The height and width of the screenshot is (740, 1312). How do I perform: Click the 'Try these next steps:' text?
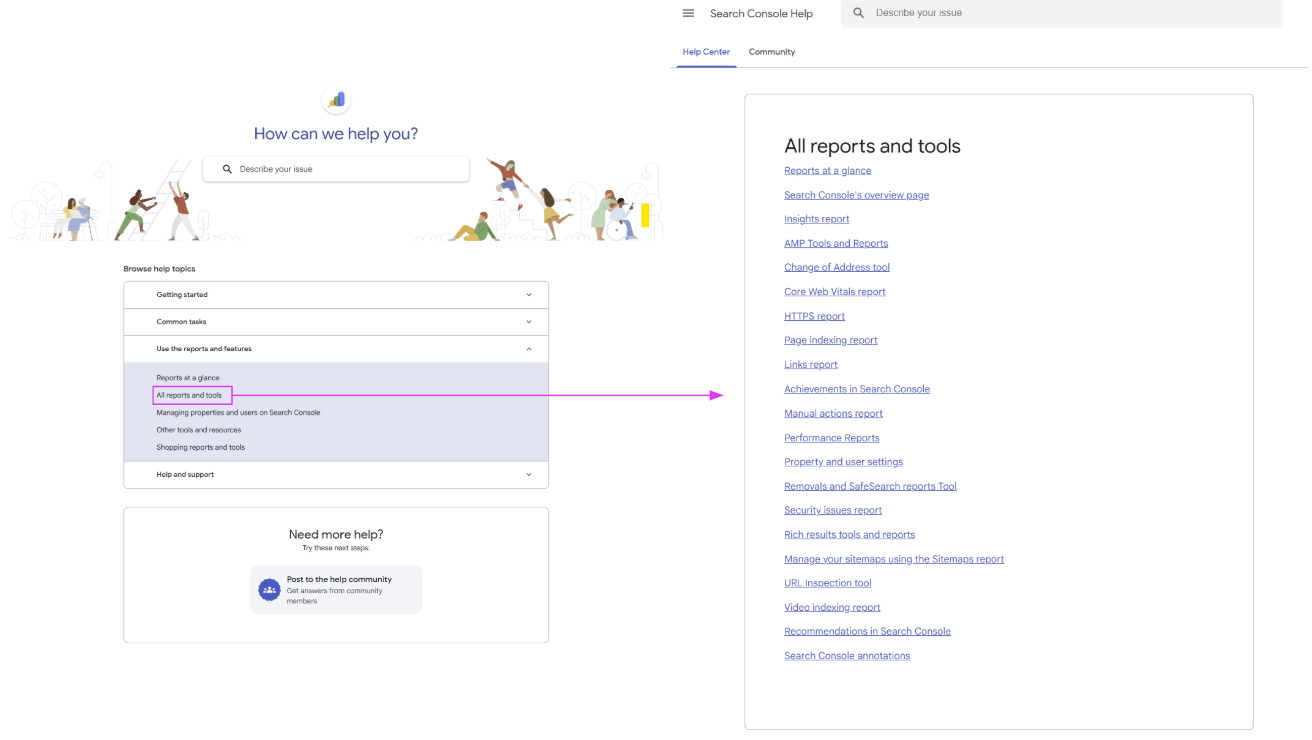[336, 549]
